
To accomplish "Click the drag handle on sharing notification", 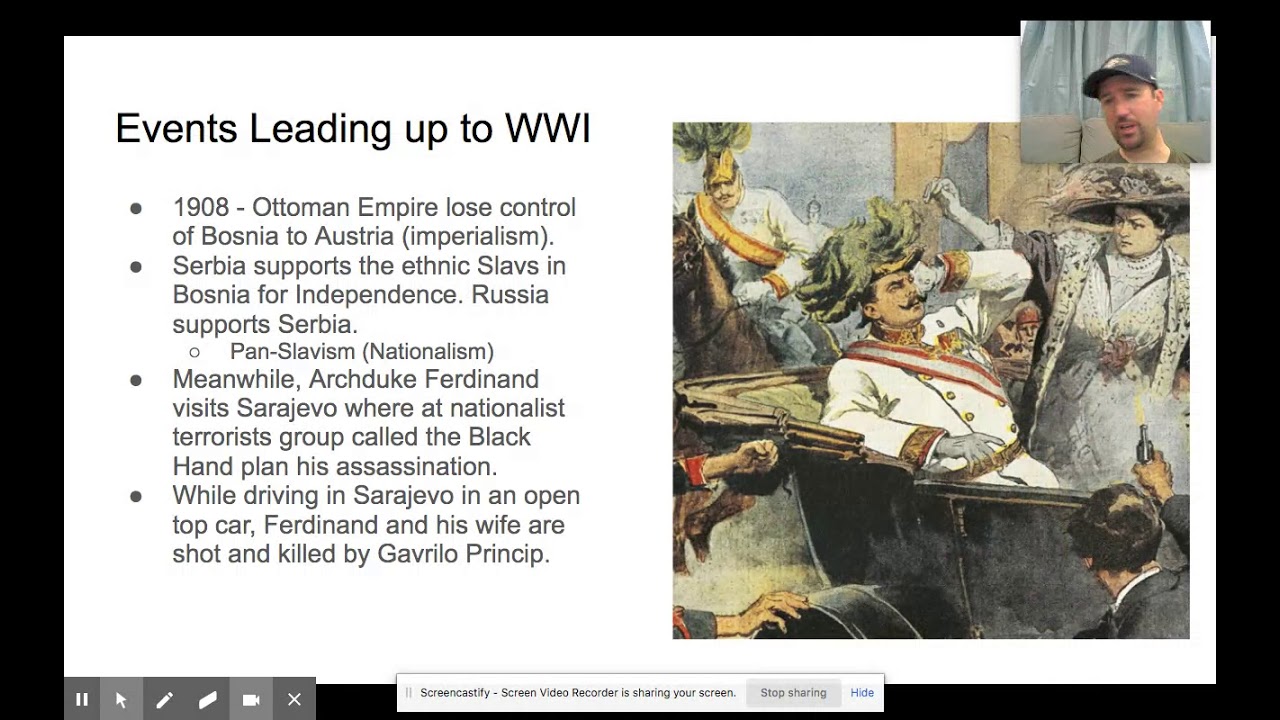I will coord(408,692).
